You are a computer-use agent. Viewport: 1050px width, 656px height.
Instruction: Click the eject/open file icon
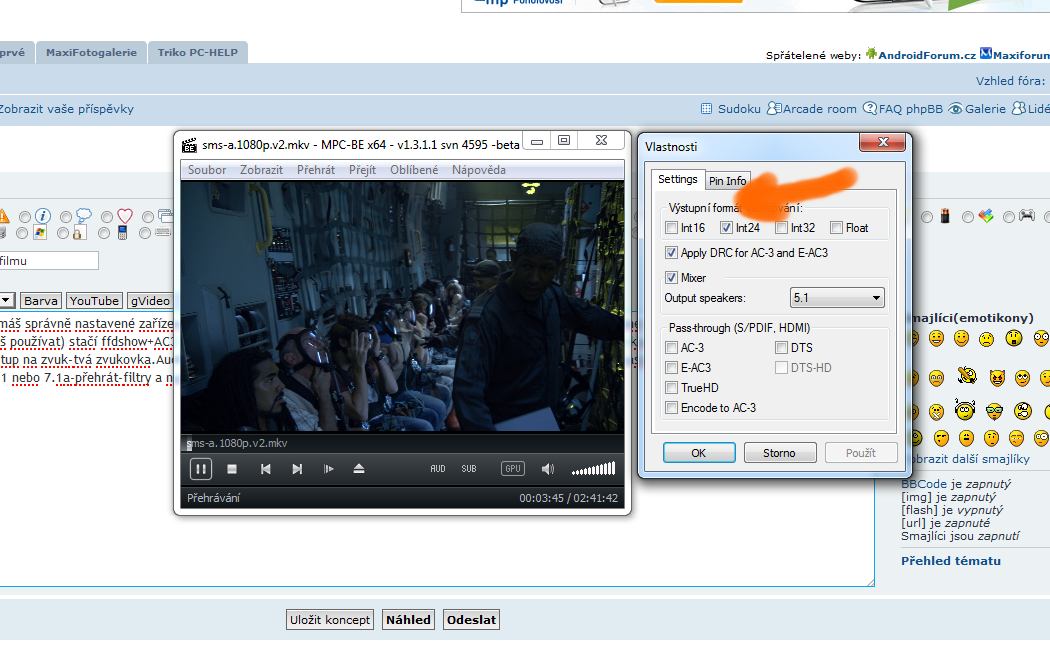point(359,469)
